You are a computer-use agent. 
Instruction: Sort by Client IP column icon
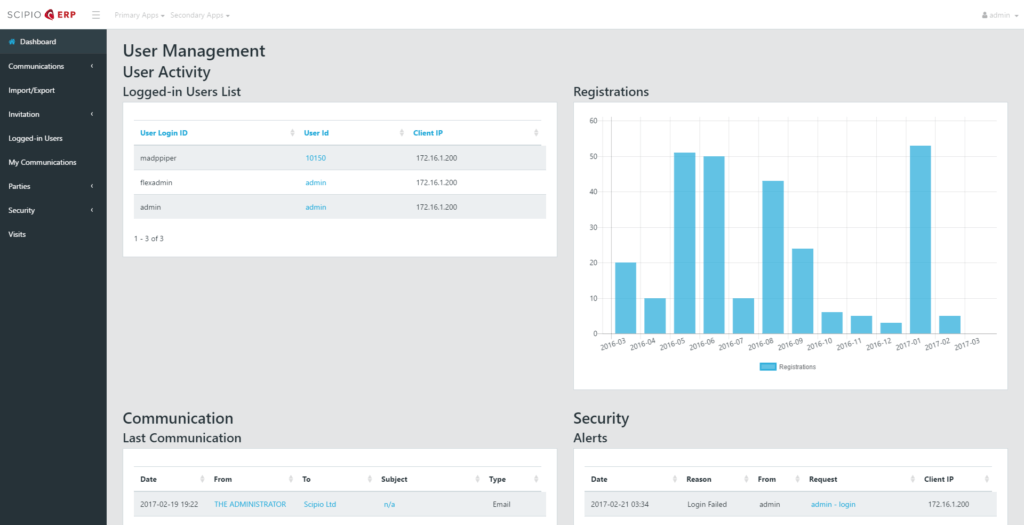click(537, 133)
